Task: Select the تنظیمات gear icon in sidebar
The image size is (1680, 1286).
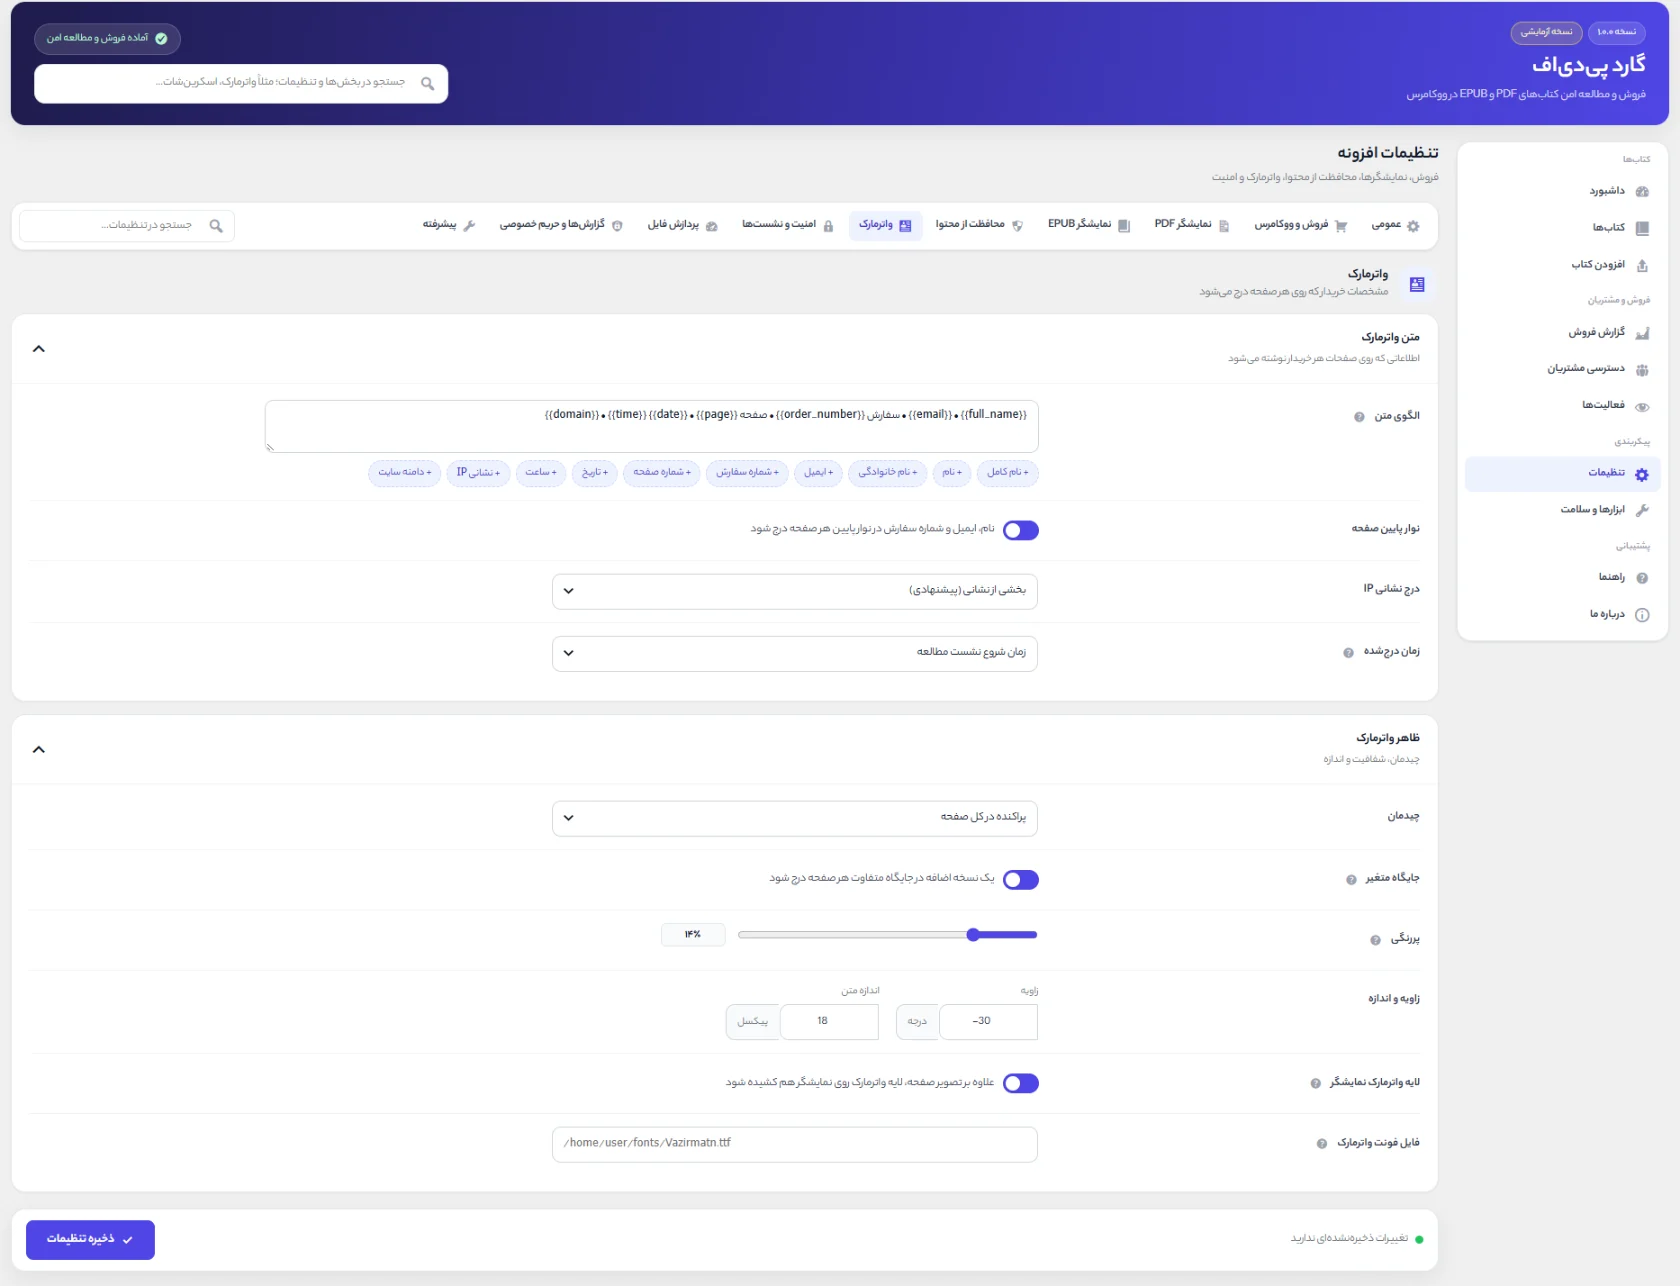Action: coord(1642,474)
